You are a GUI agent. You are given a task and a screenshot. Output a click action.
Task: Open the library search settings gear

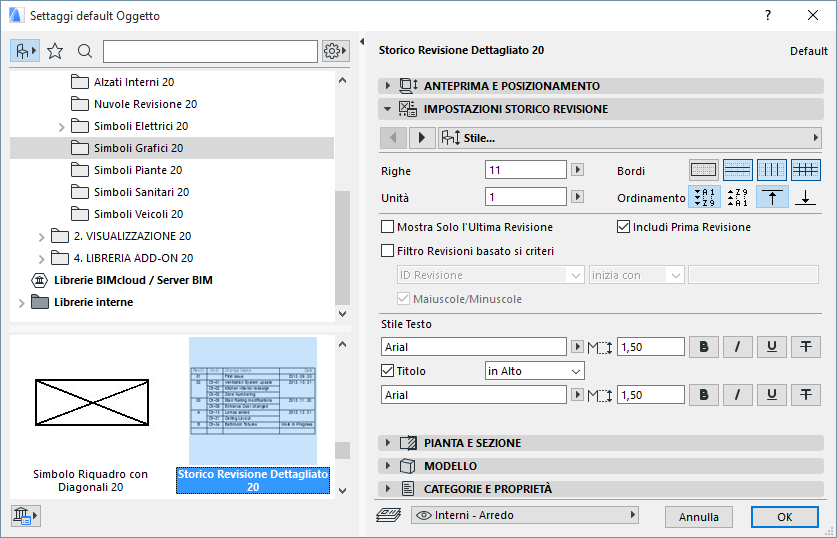tap(335, 51)
